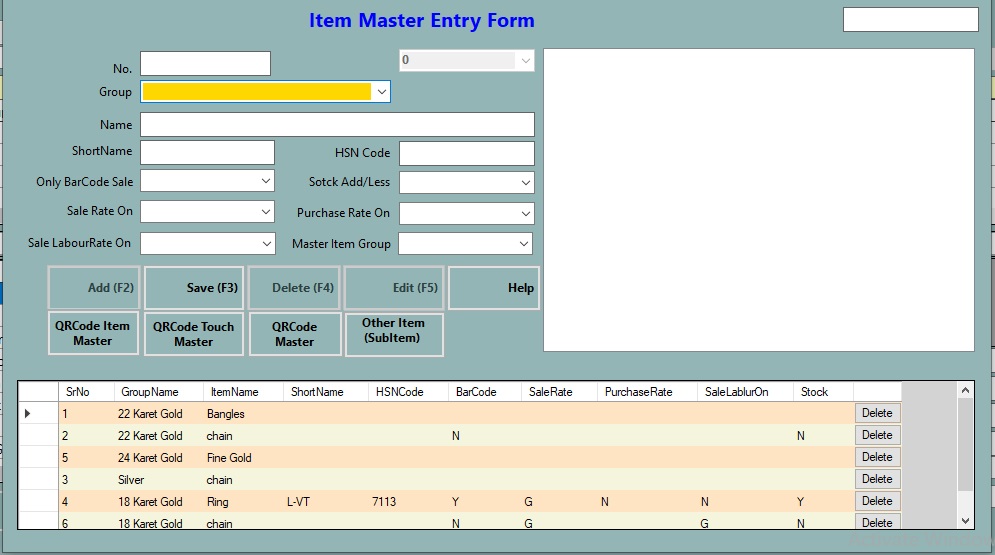Click the Other Item (SubItem) button
Viewport: 995px width, 555px height.
coord(393,331)
